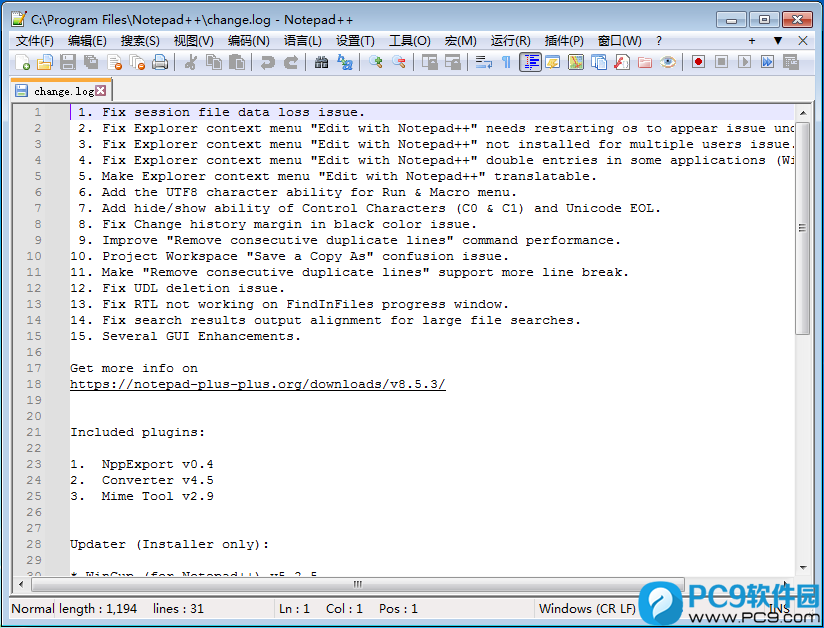
Task: Click the Open file folder icon
Action: 45,63
